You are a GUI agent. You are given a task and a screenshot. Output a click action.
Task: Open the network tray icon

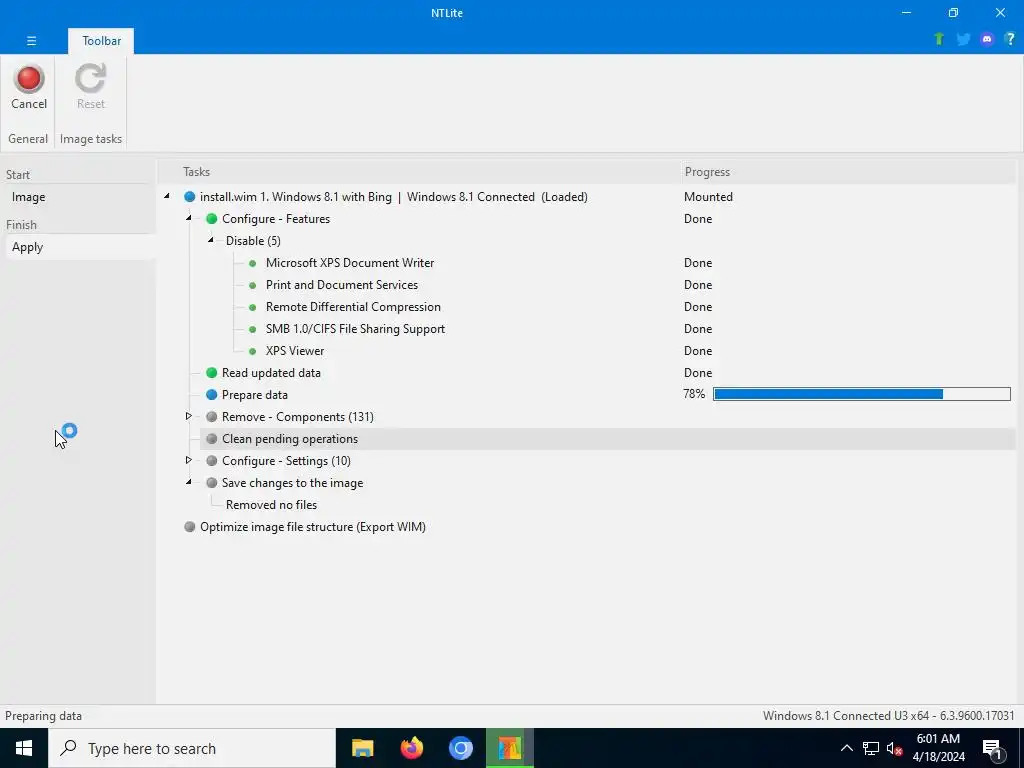(x=871, y=748)
